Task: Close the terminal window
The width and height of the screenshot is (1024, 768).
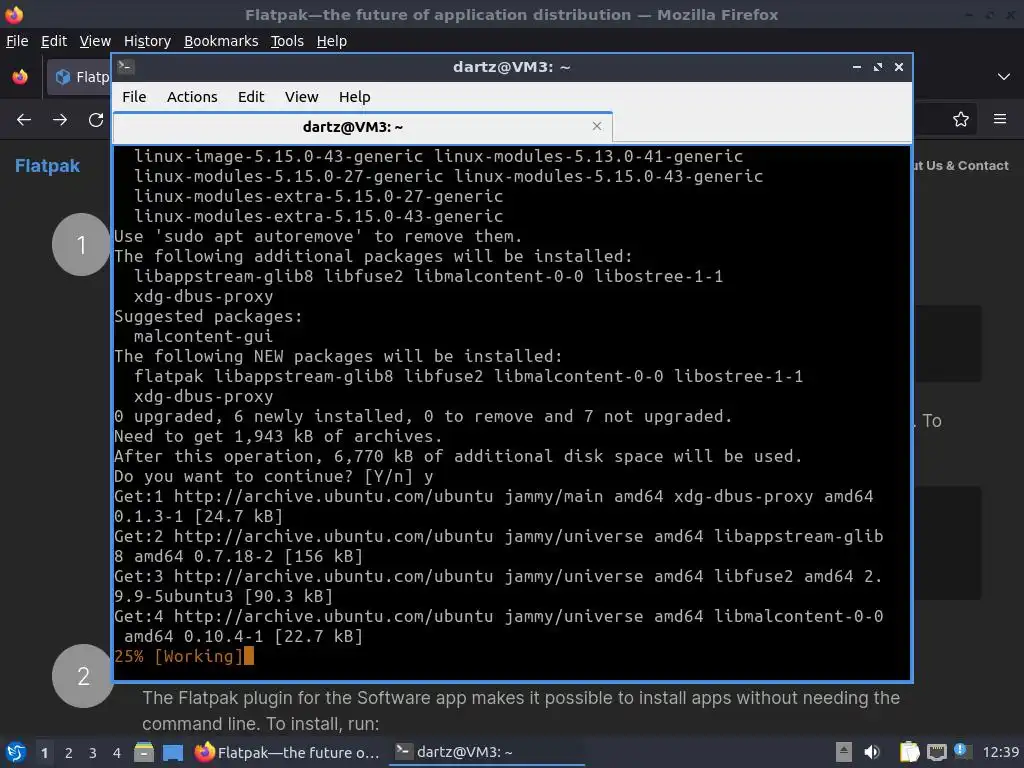Action: (899, 67)
